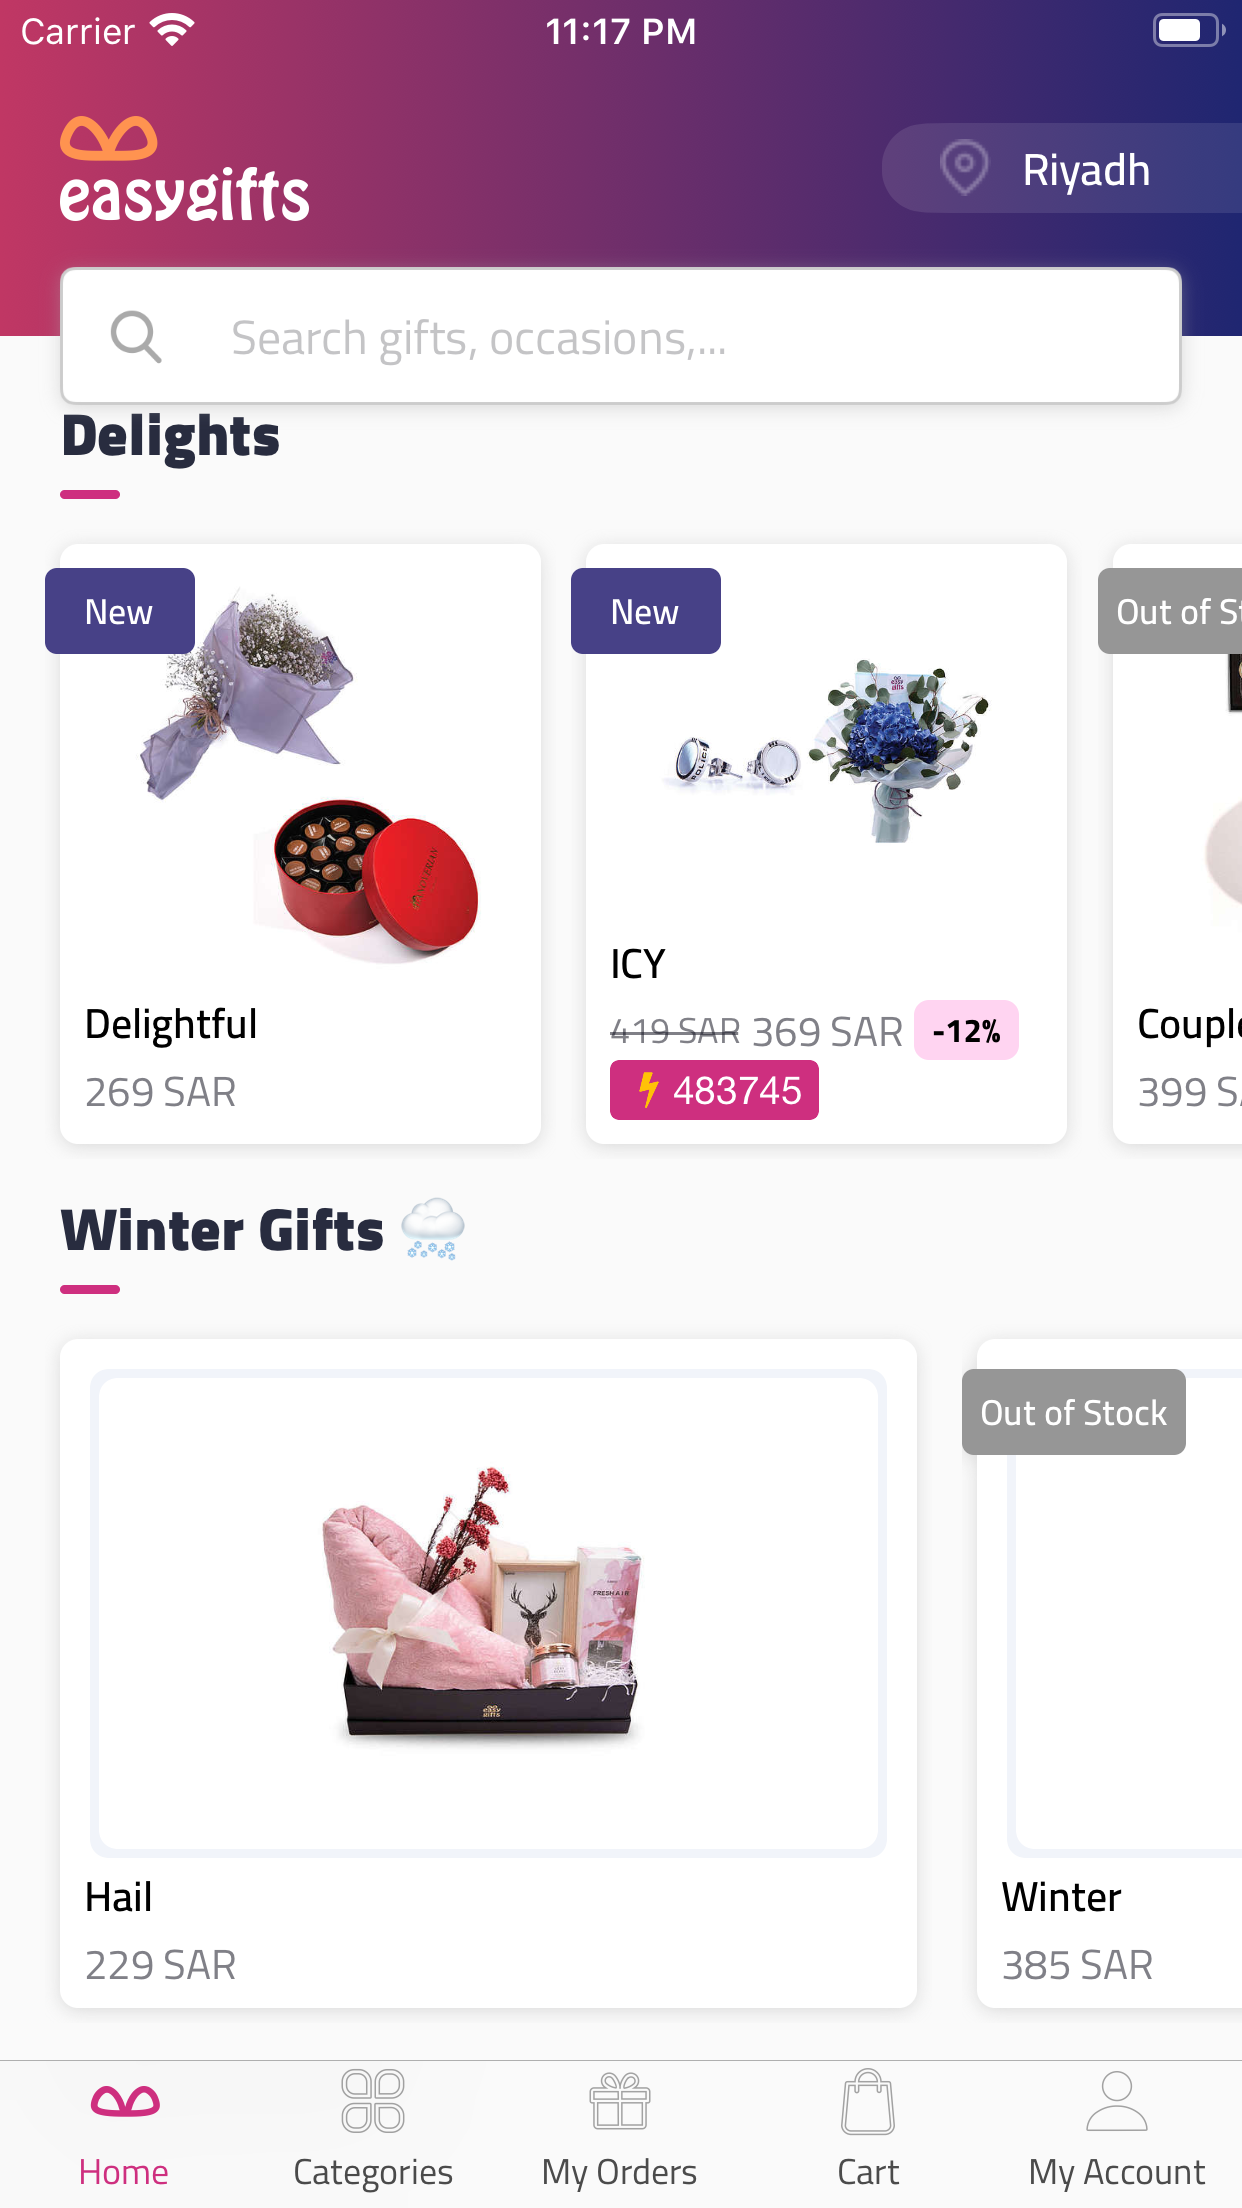Image resolution: width=1242 pixels, height=2208 pixels.
Task: Tap the New badge on ICY card
Action: [646, 611]
